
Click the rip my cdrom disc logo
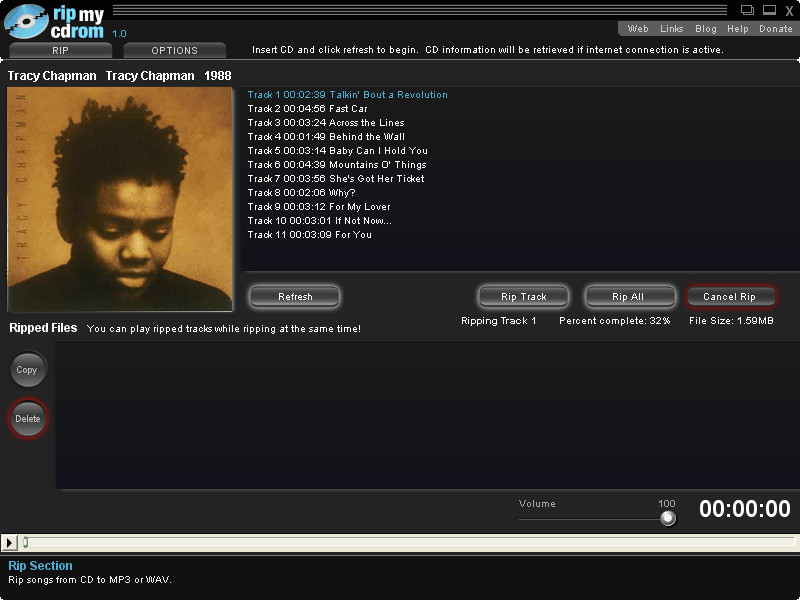(27, 21)
